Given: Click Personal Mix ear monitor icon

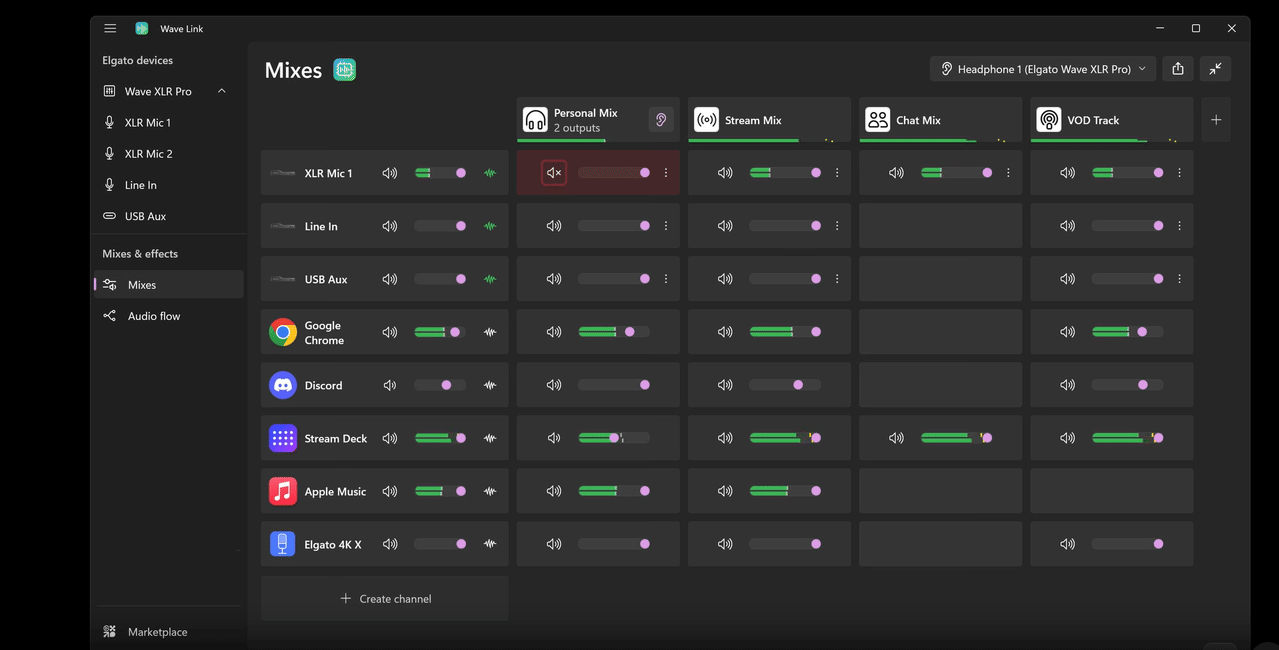Looking at the screenshot, I should pos(660,120).
